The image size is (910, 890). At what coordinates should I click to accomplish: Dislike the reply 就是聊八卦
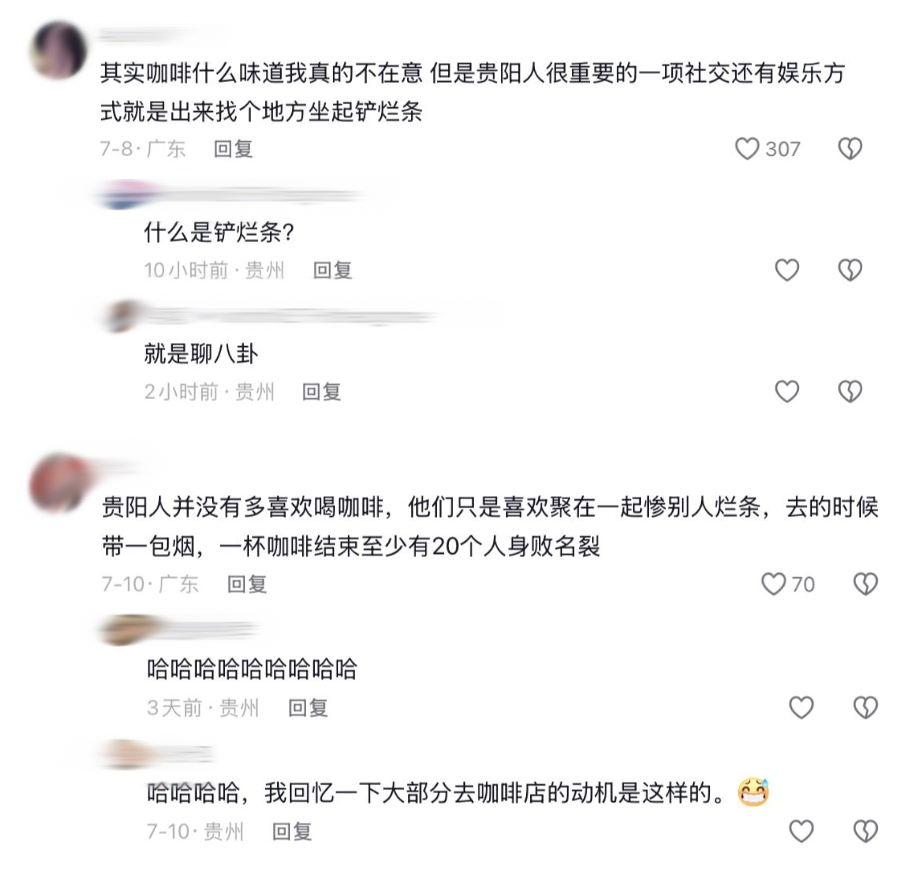click(x=850, y=392)
